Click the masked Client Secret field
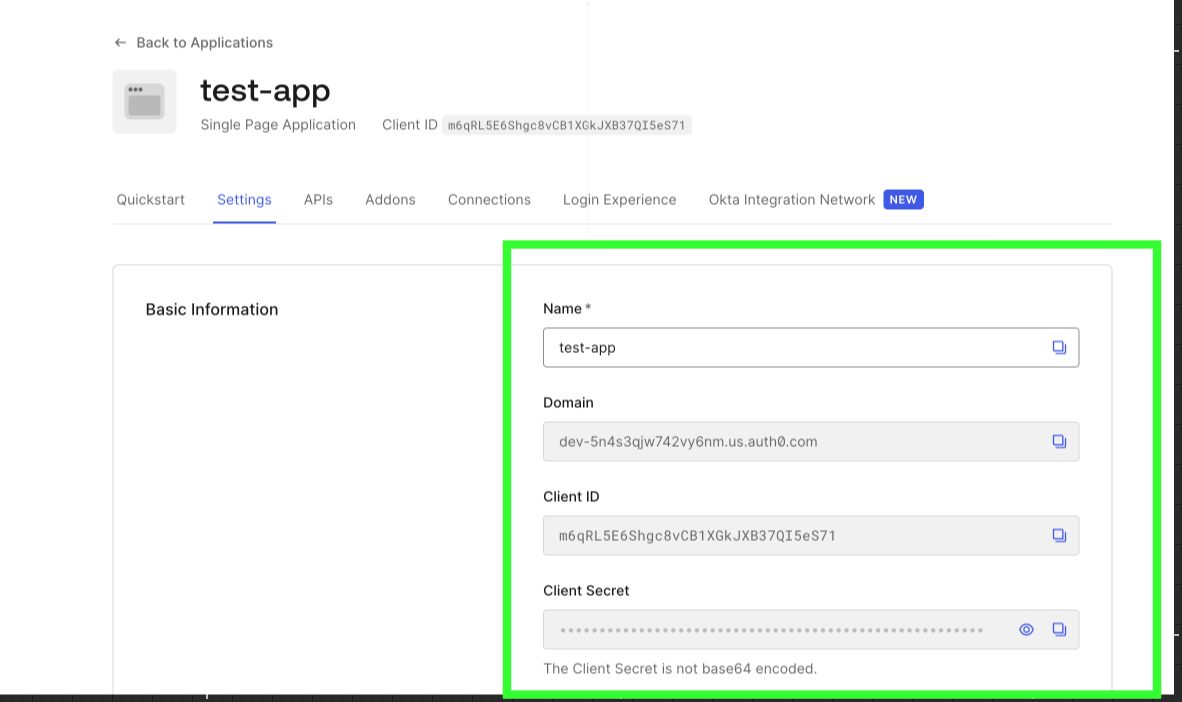The width and height of the screenshot is (1182, 702). [811, 630]
